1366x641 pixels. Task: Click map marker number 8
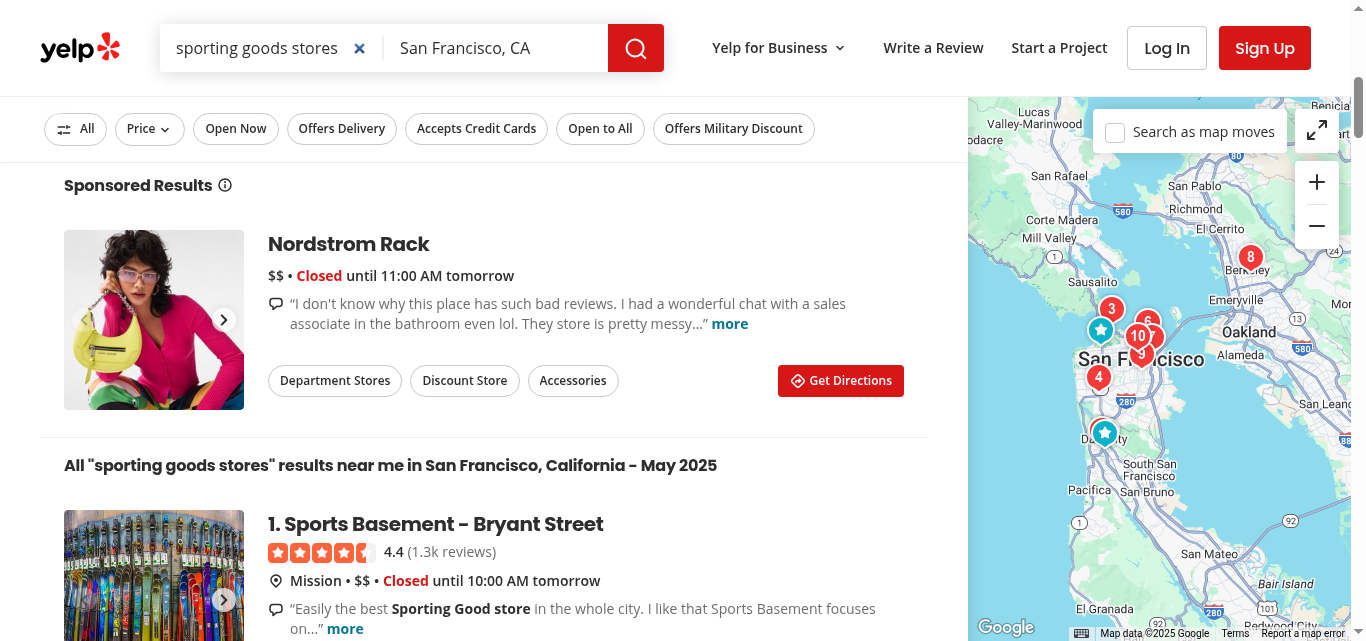click(1250, 258)
